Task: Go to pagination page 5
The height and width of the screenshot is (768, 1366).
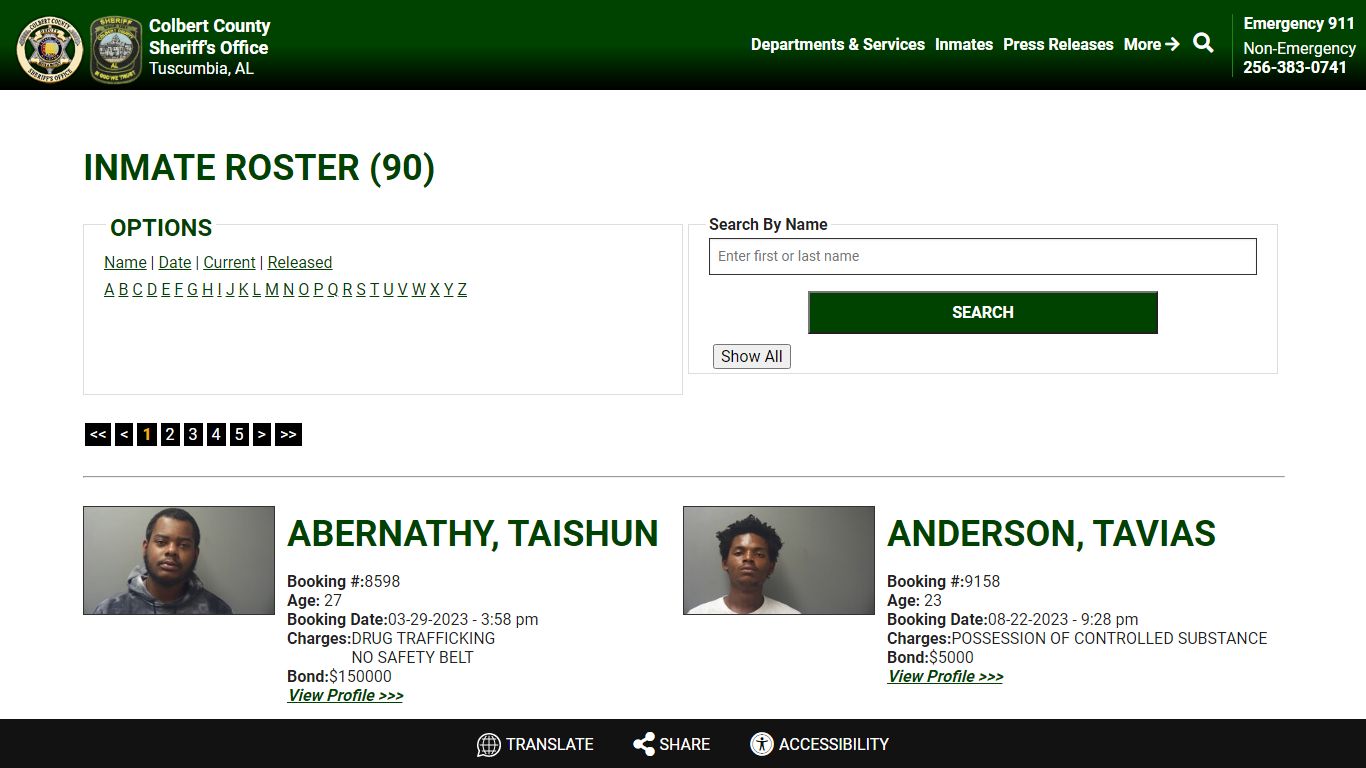Action: 239,434
